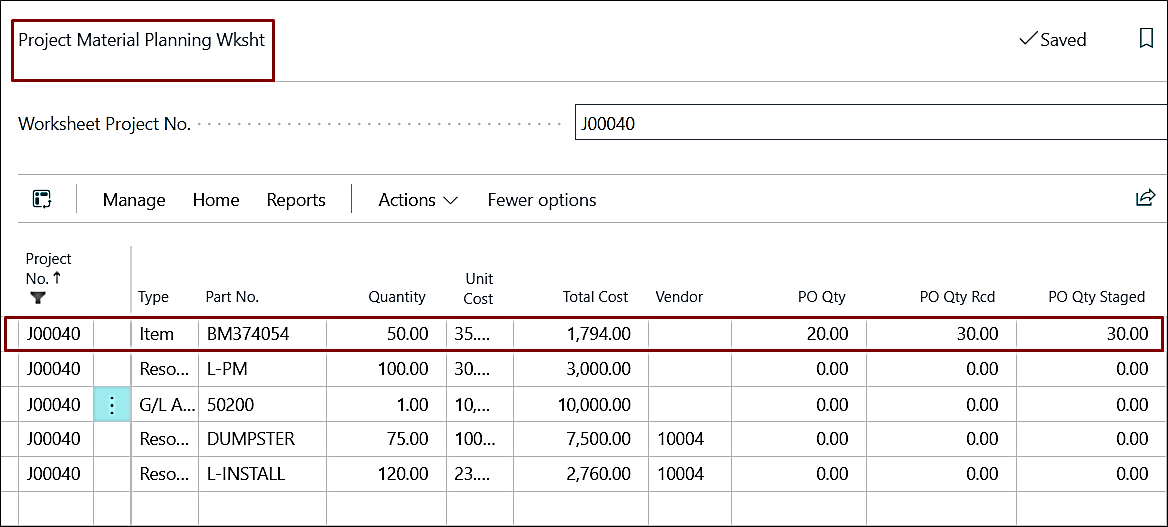
Task: Open the Reports menu
Action: pyautogui.click(x=296, y=200)
